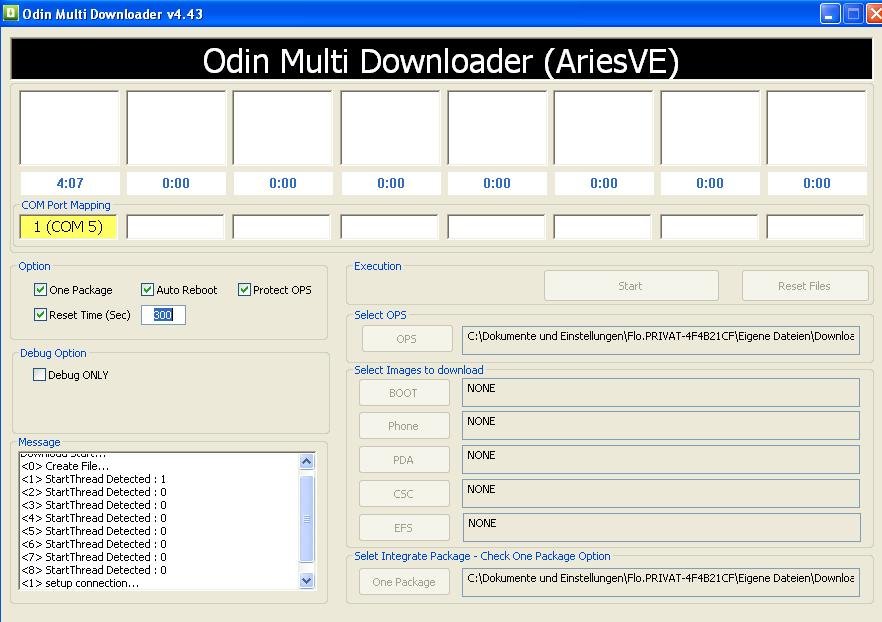Click the message log scroll down arrow
The height and width of the screenshot is (622, 882).
tap(307, 580)
